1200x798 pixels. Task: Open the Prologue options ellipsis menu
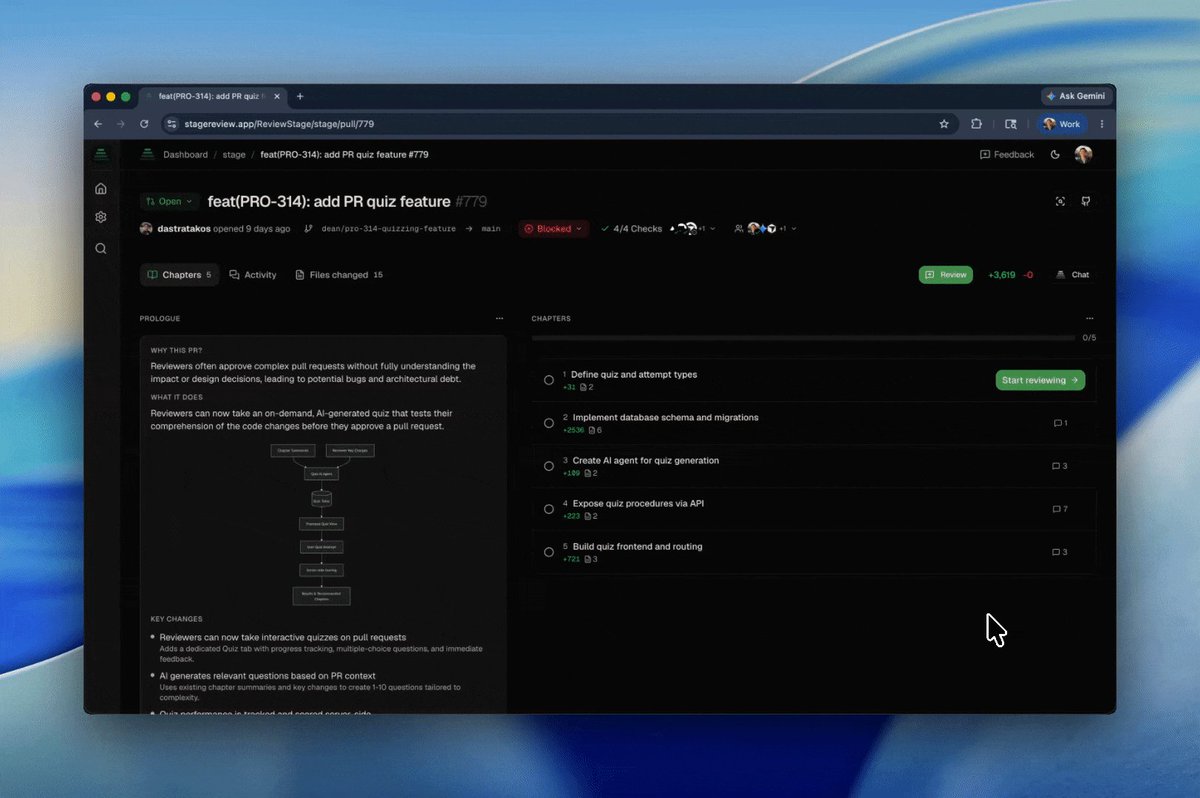pos(499,319)
